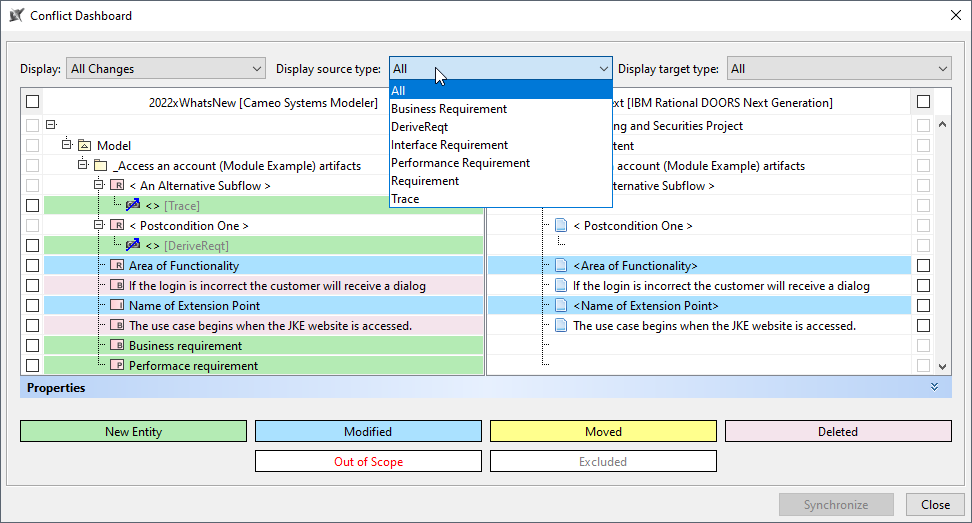
Task: Toggle the select-all checkbox in left header
Action: point(33,102)
